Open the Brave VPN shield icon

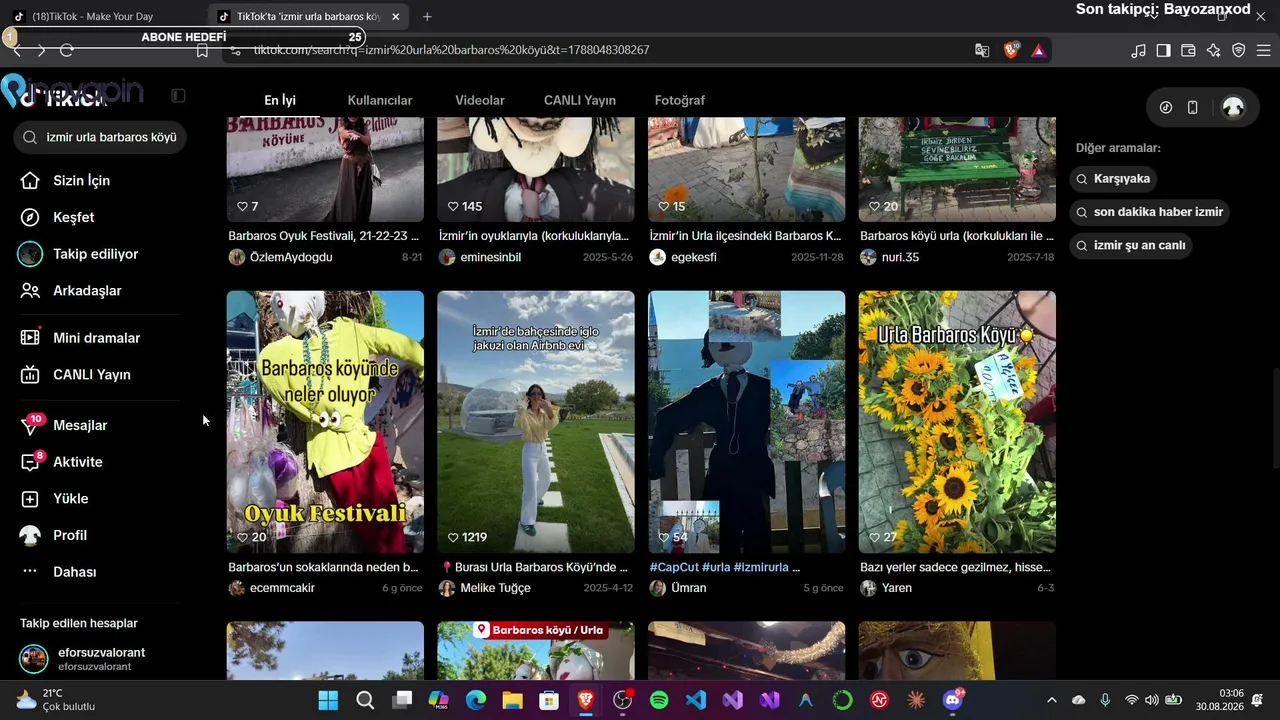tap(1238, 50)
